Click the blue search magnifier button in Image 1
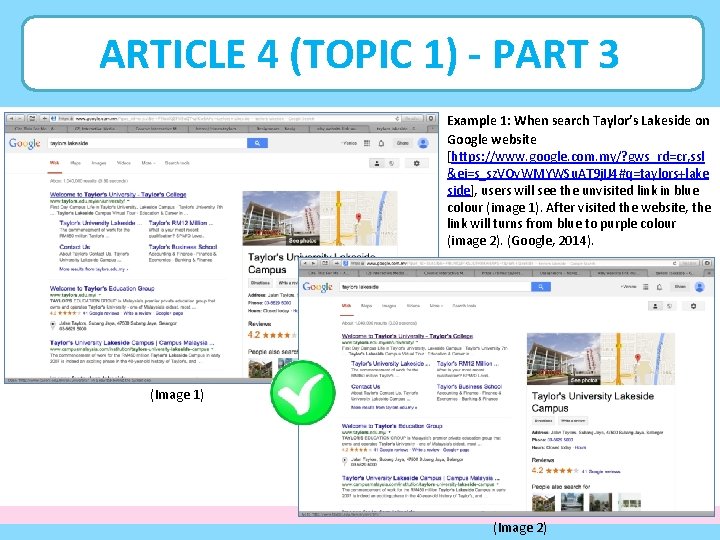Viewport: 720px width, 540px height. [257, 143]
